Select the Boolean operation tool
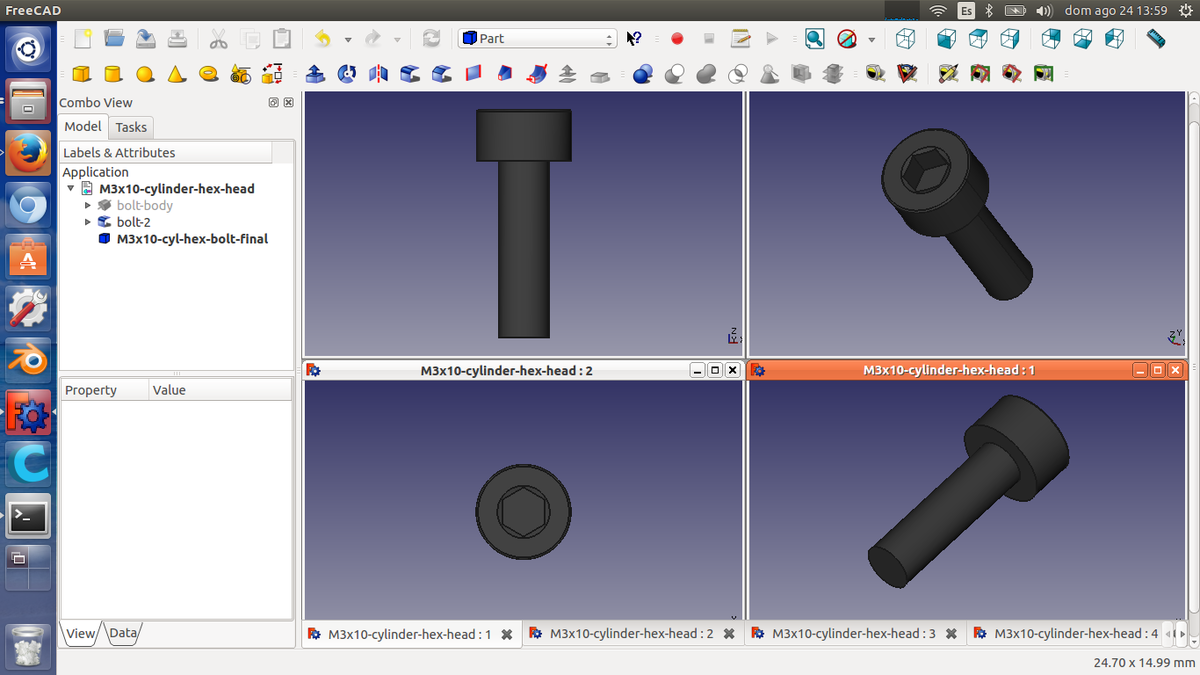The width and height of the screenshot is (1200, 675). [x=642, y=74]
